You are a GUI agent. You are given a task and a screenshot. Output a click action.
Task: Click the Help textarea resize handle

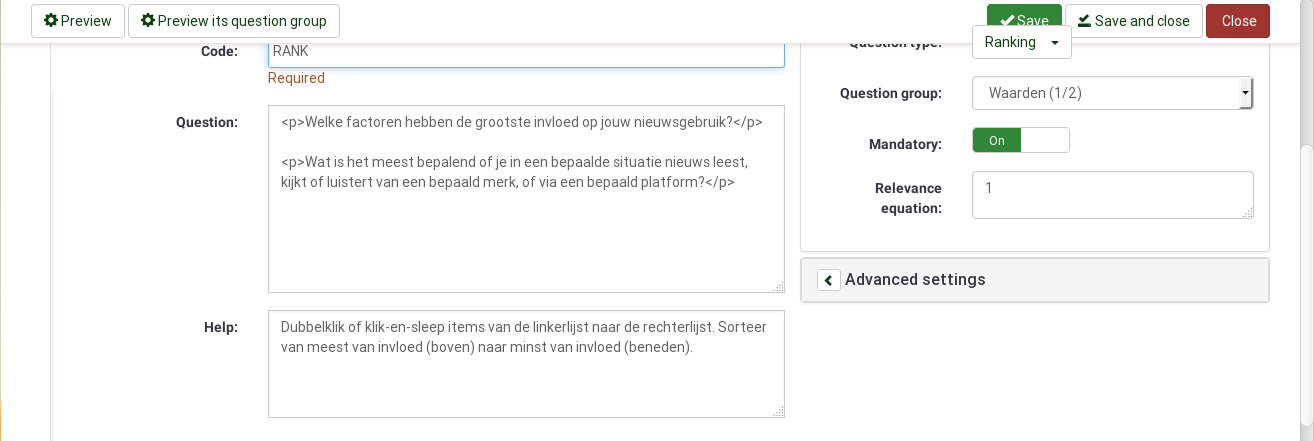779,412
